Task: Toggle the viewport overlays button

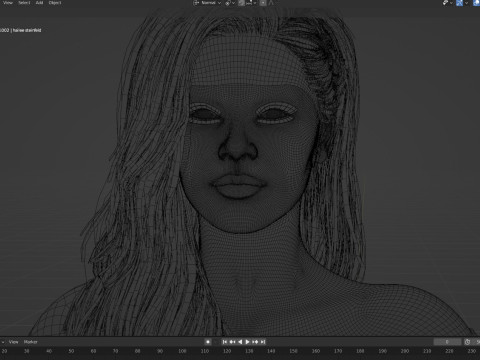Action: [x=477, y=3]
